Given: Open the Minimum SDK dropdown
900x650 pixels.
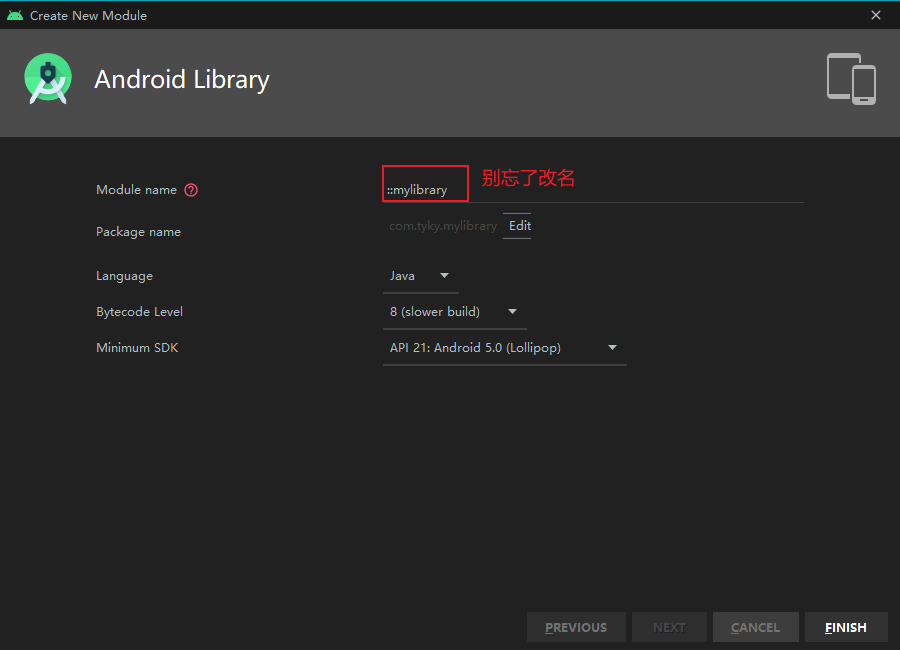Looking at the screenshot, I should pos(505,348).
